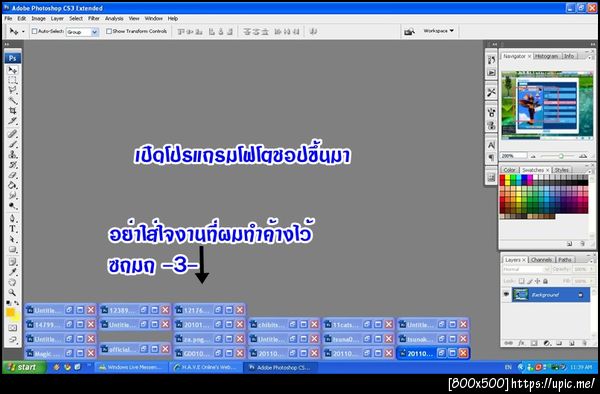Pick the red swatch in Swatches panel

click(502, 178)
